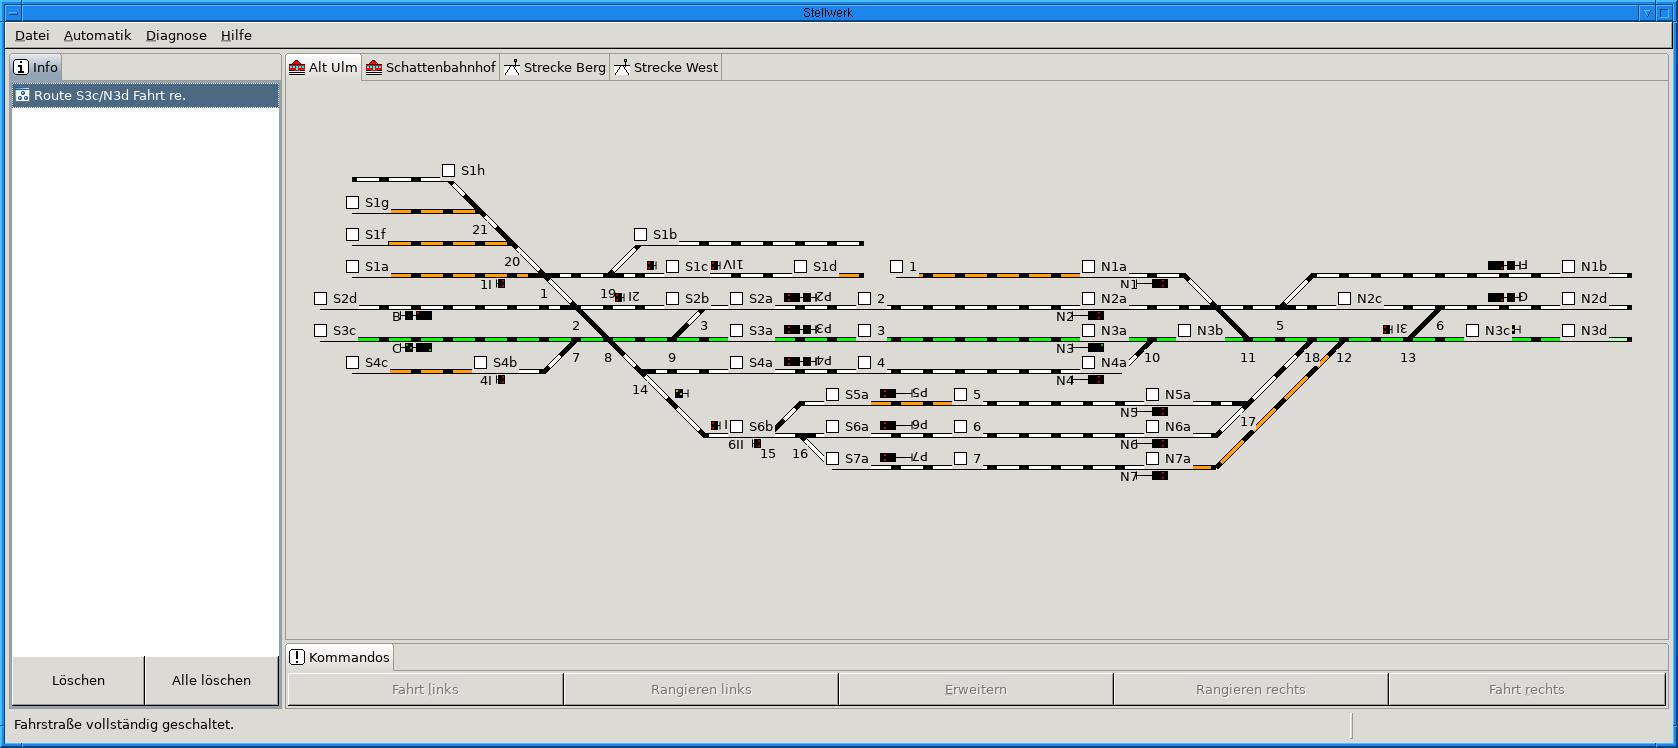Open the Automatik menu
This screenshot has width=1678, height=748.
click(97, 35)
